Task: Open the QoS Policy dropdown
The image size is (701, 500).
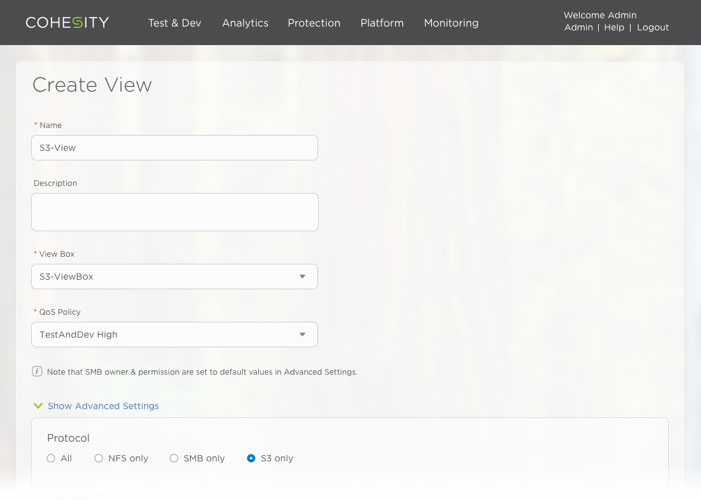Action: tap(174, 334)
